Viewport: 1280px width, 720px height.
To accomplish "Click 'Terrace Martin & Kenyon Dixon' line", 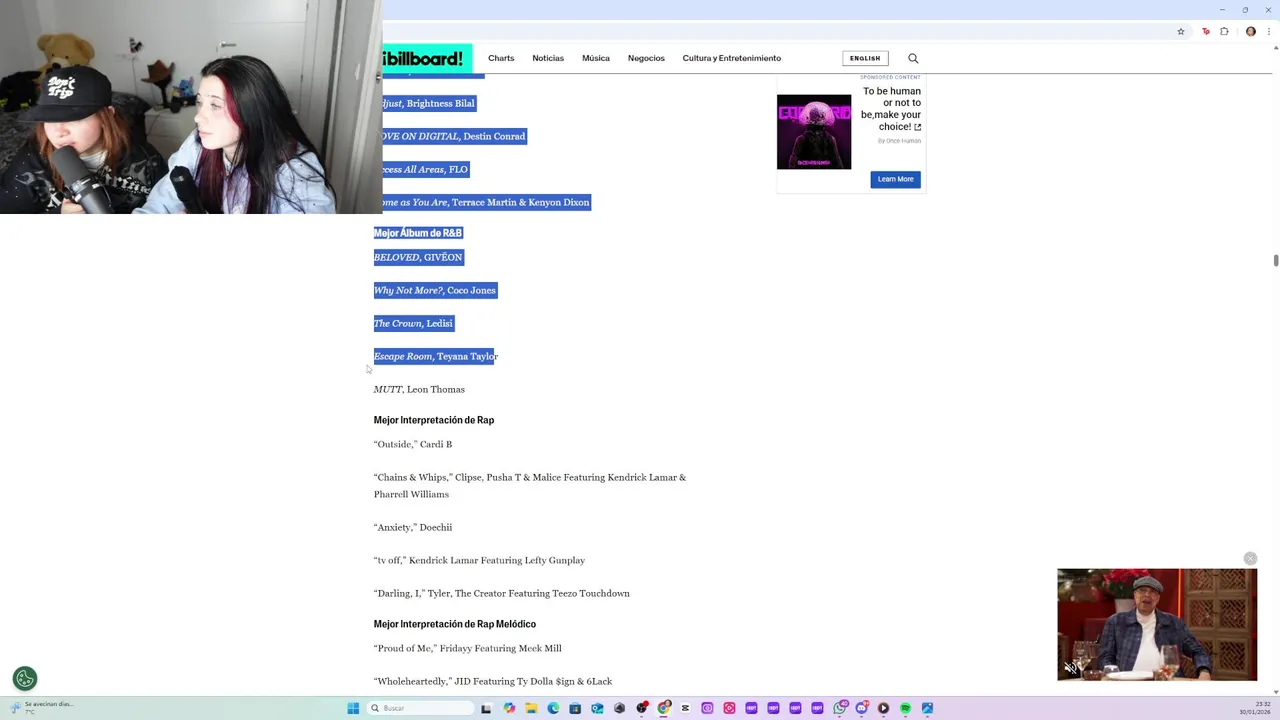I will (487, 202).
